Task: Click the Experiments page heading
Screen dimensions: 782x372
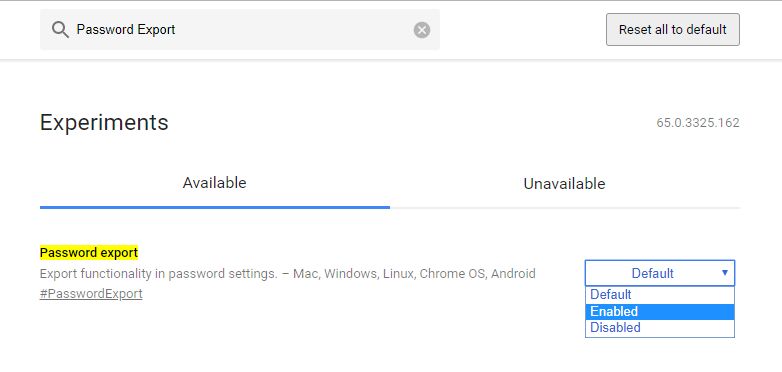Action: (104, 123)
